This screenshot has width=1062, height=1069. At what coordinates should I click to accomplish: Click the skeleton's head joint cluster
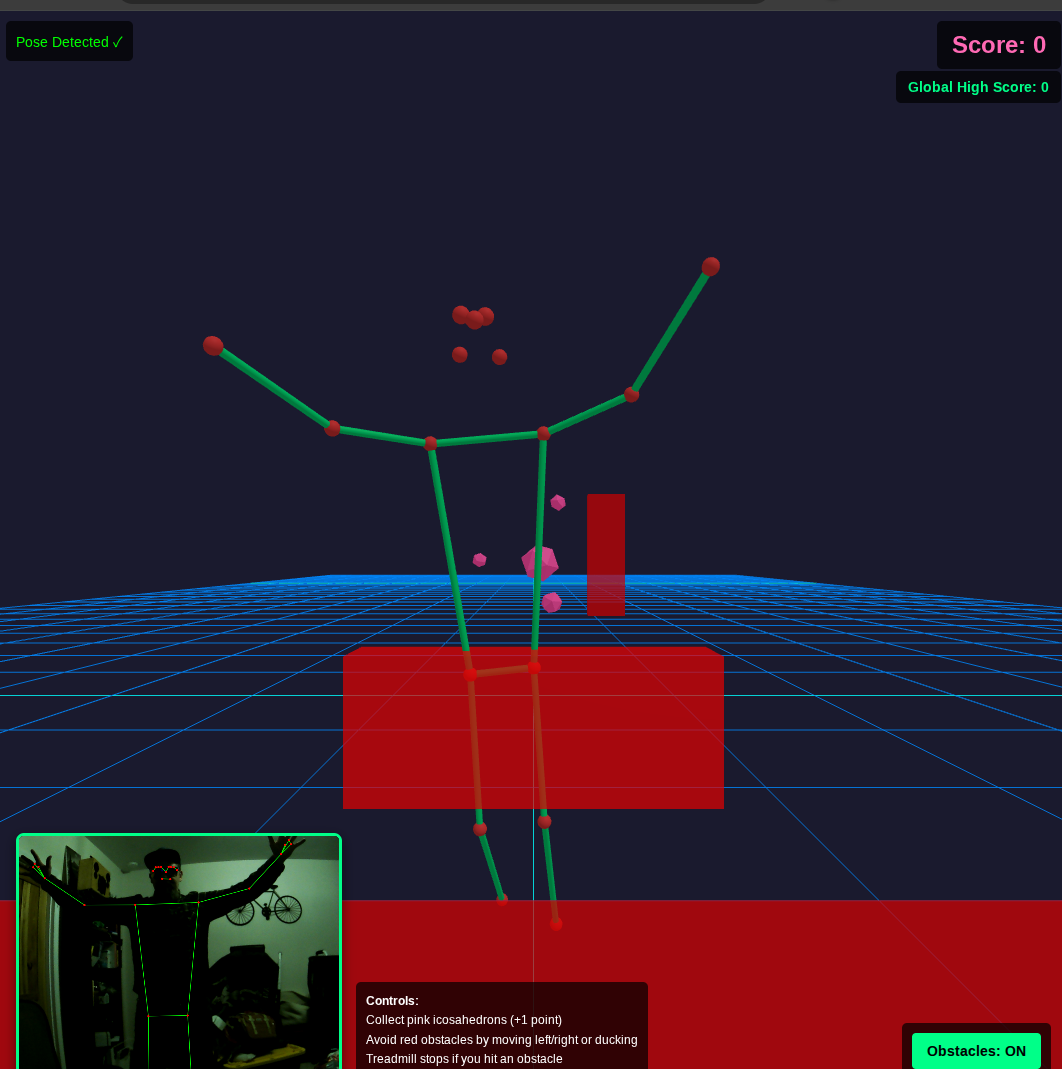[475, 320]
